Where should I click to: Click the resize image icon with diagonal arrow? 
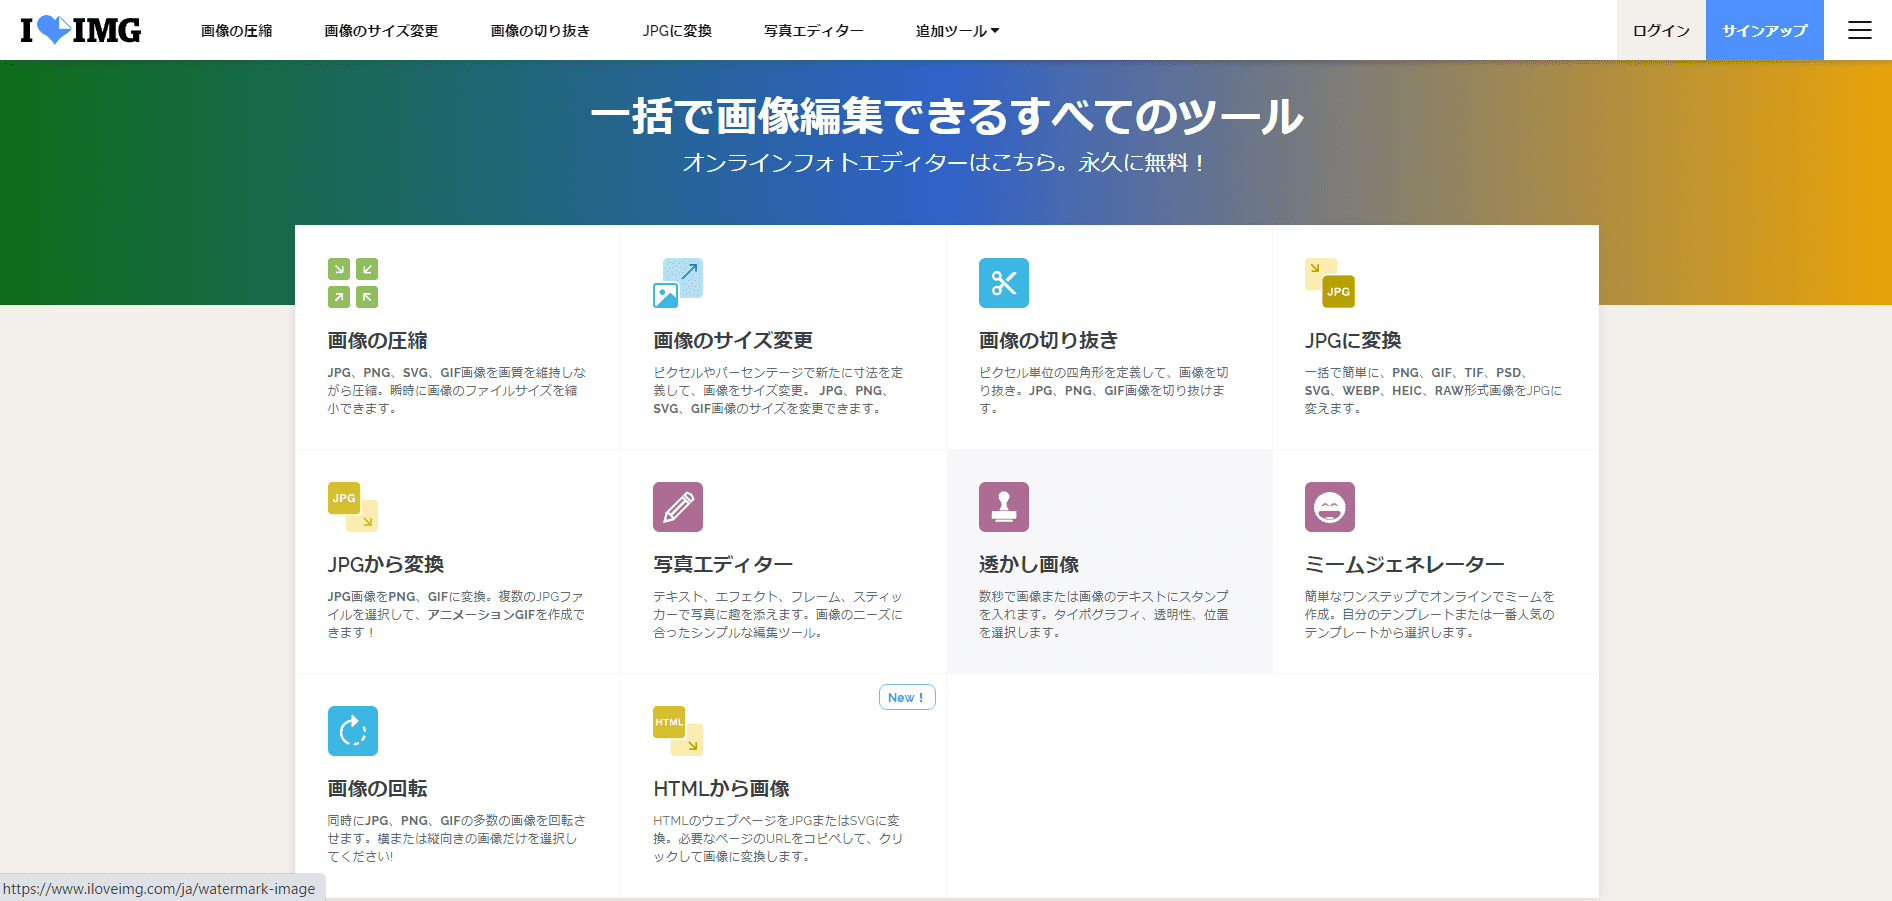(678, 283)
